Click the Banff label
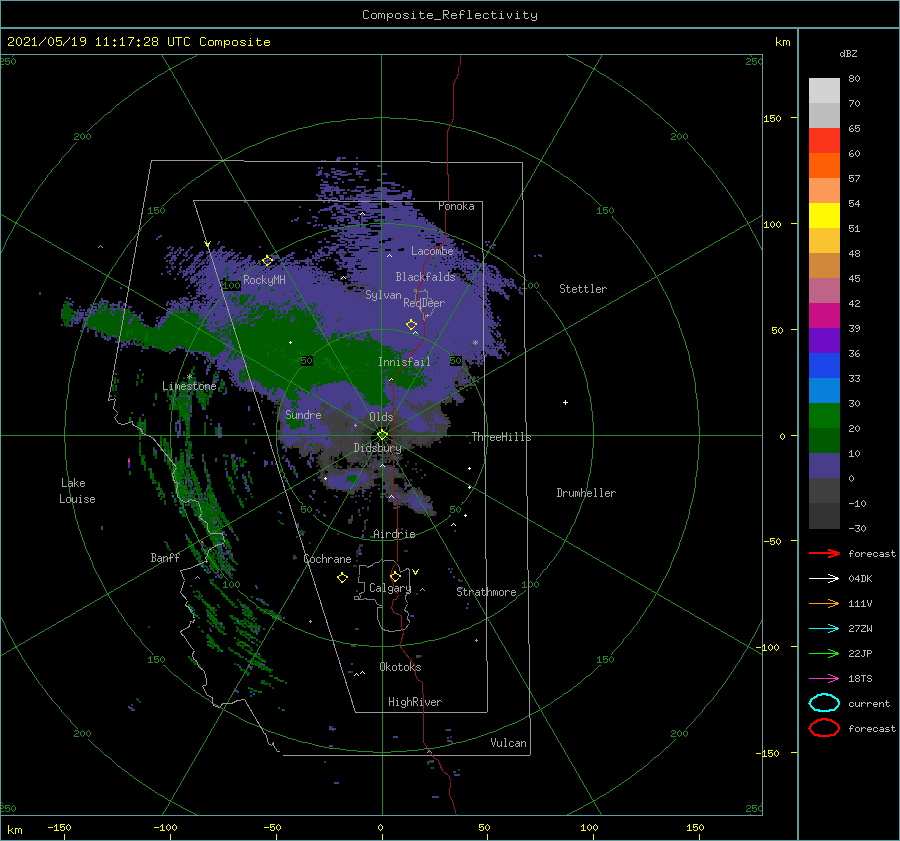 165,557
